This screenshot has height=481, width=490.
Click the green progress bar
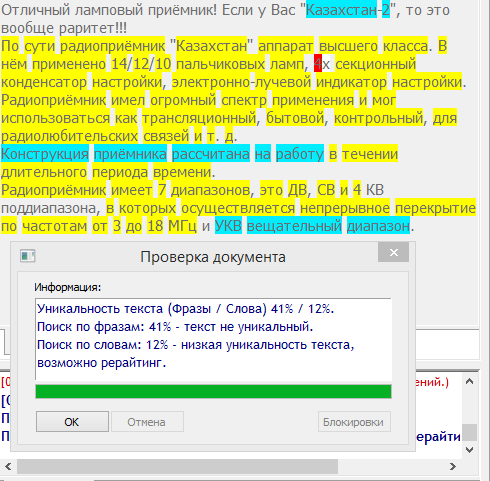(213, 391)
